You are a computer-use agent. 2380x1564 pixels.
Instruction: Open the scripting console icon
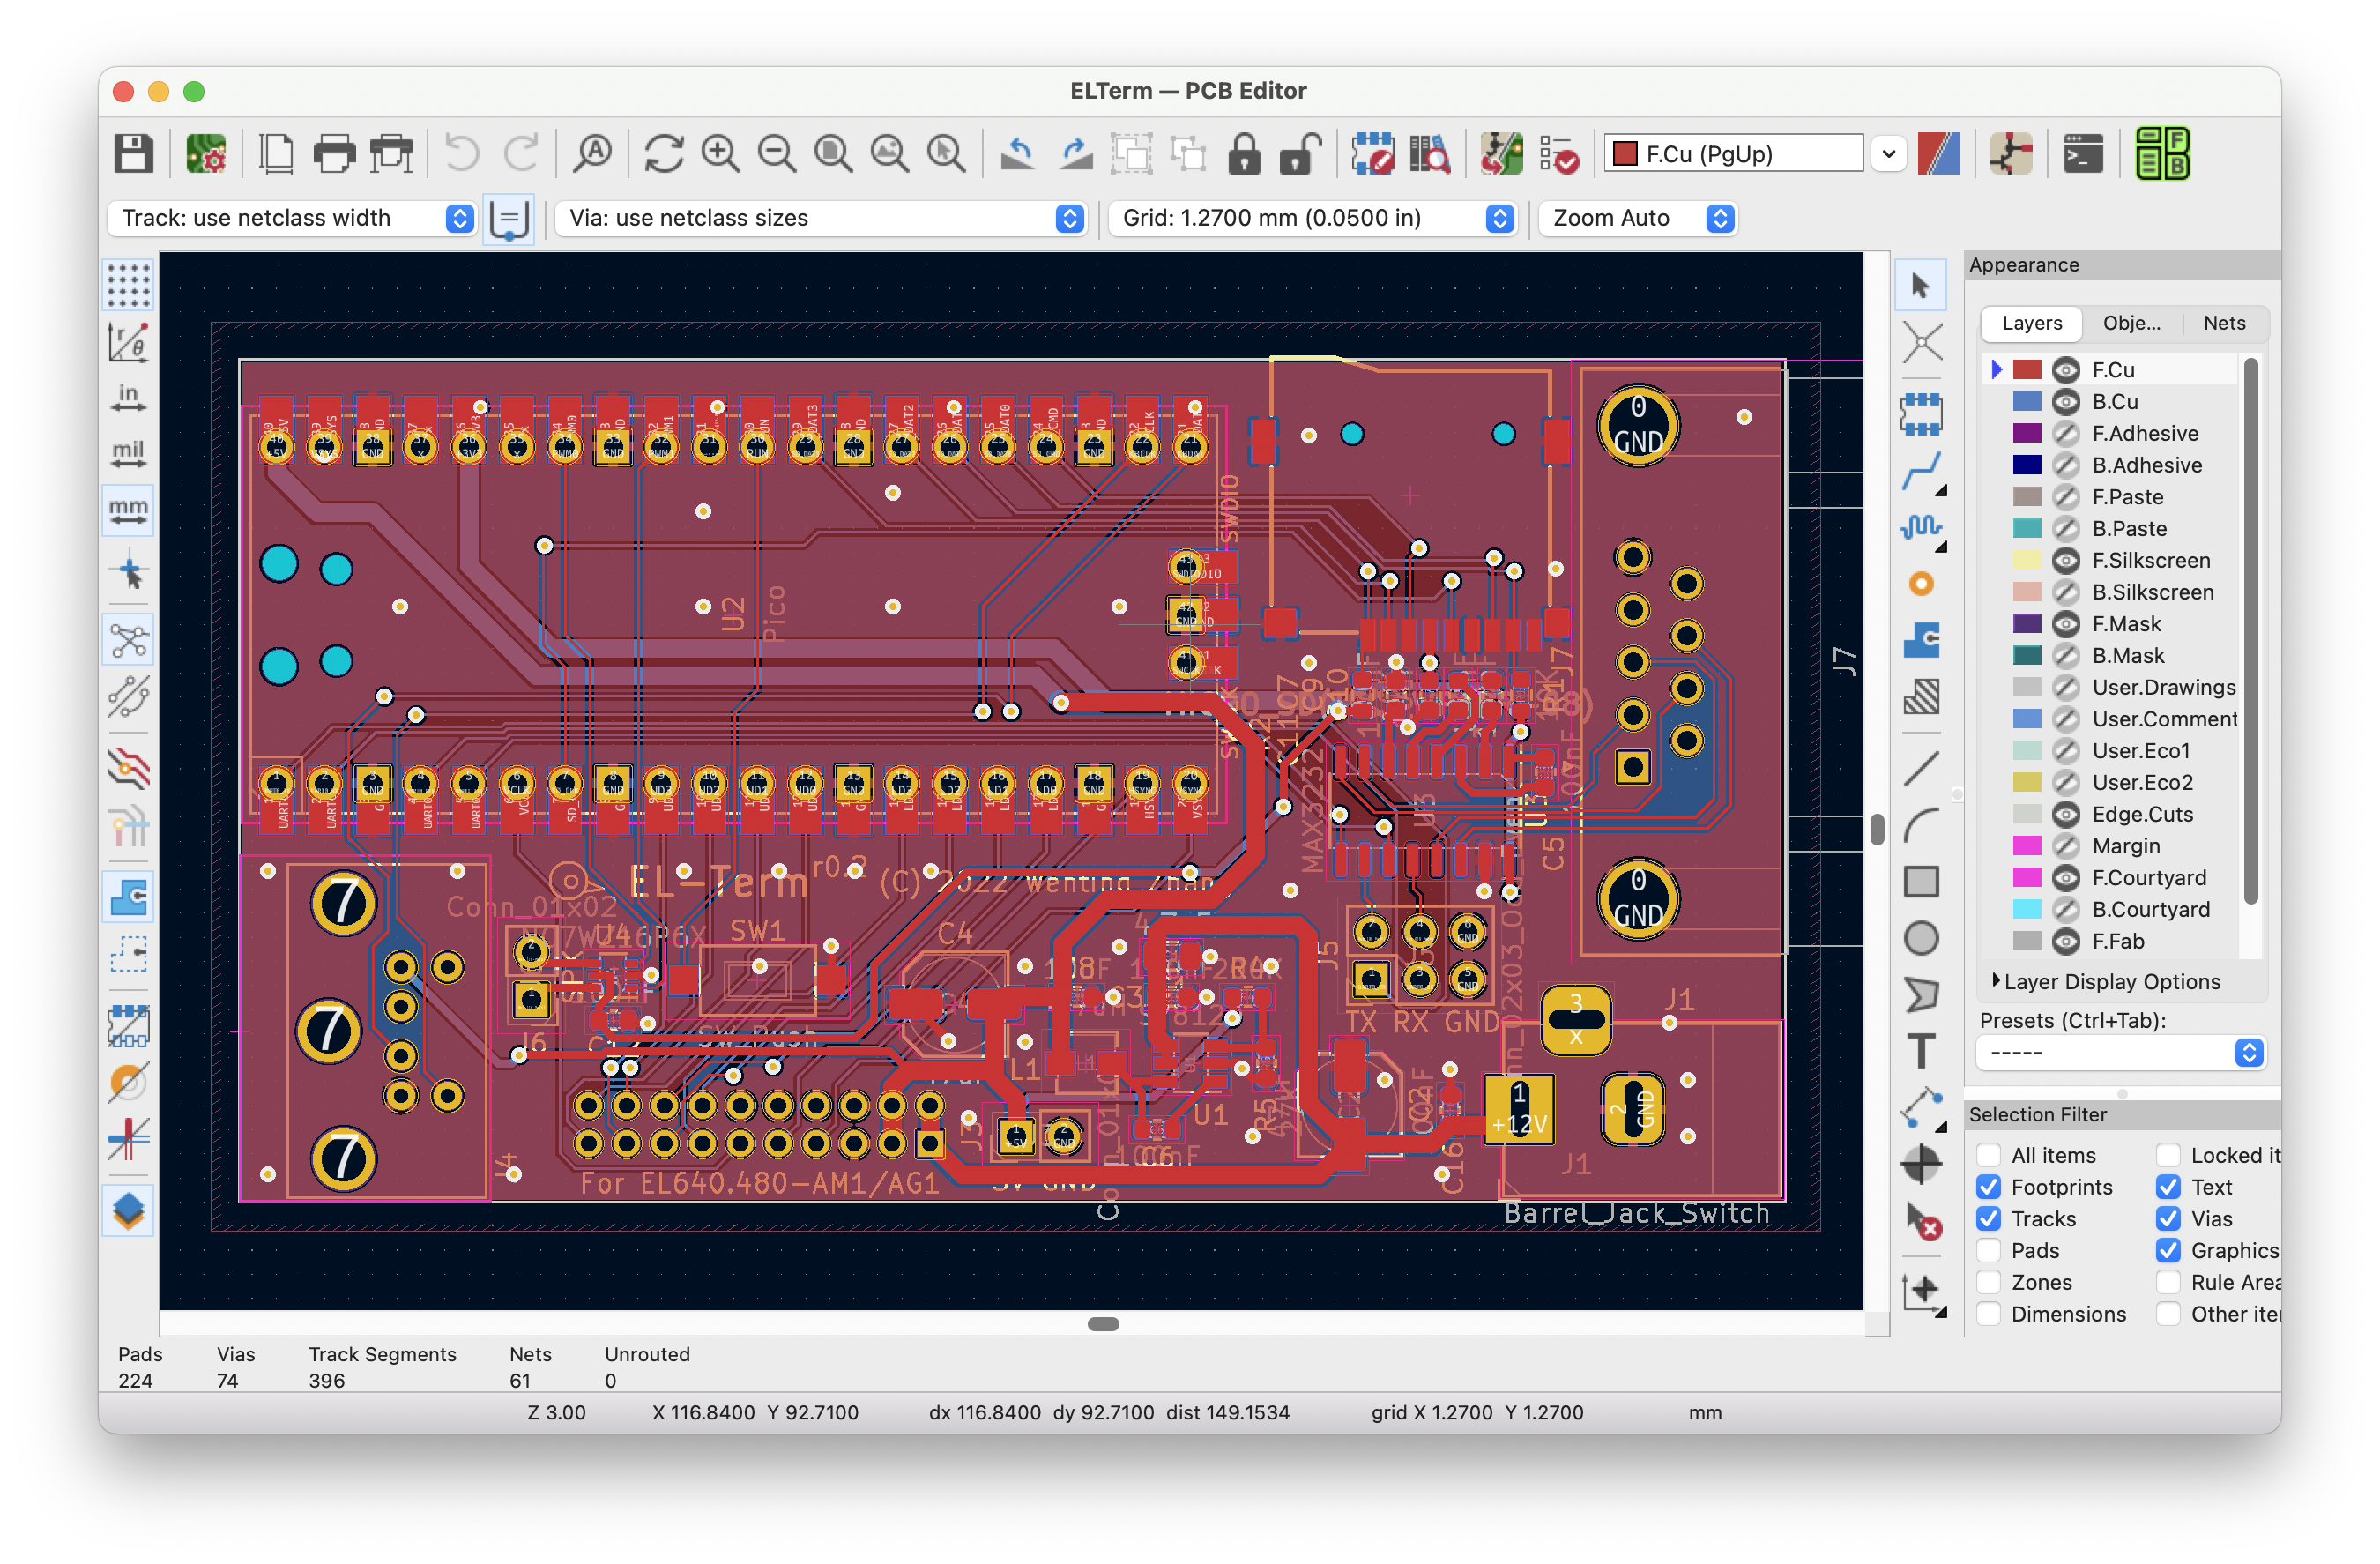click(2083, 154)
